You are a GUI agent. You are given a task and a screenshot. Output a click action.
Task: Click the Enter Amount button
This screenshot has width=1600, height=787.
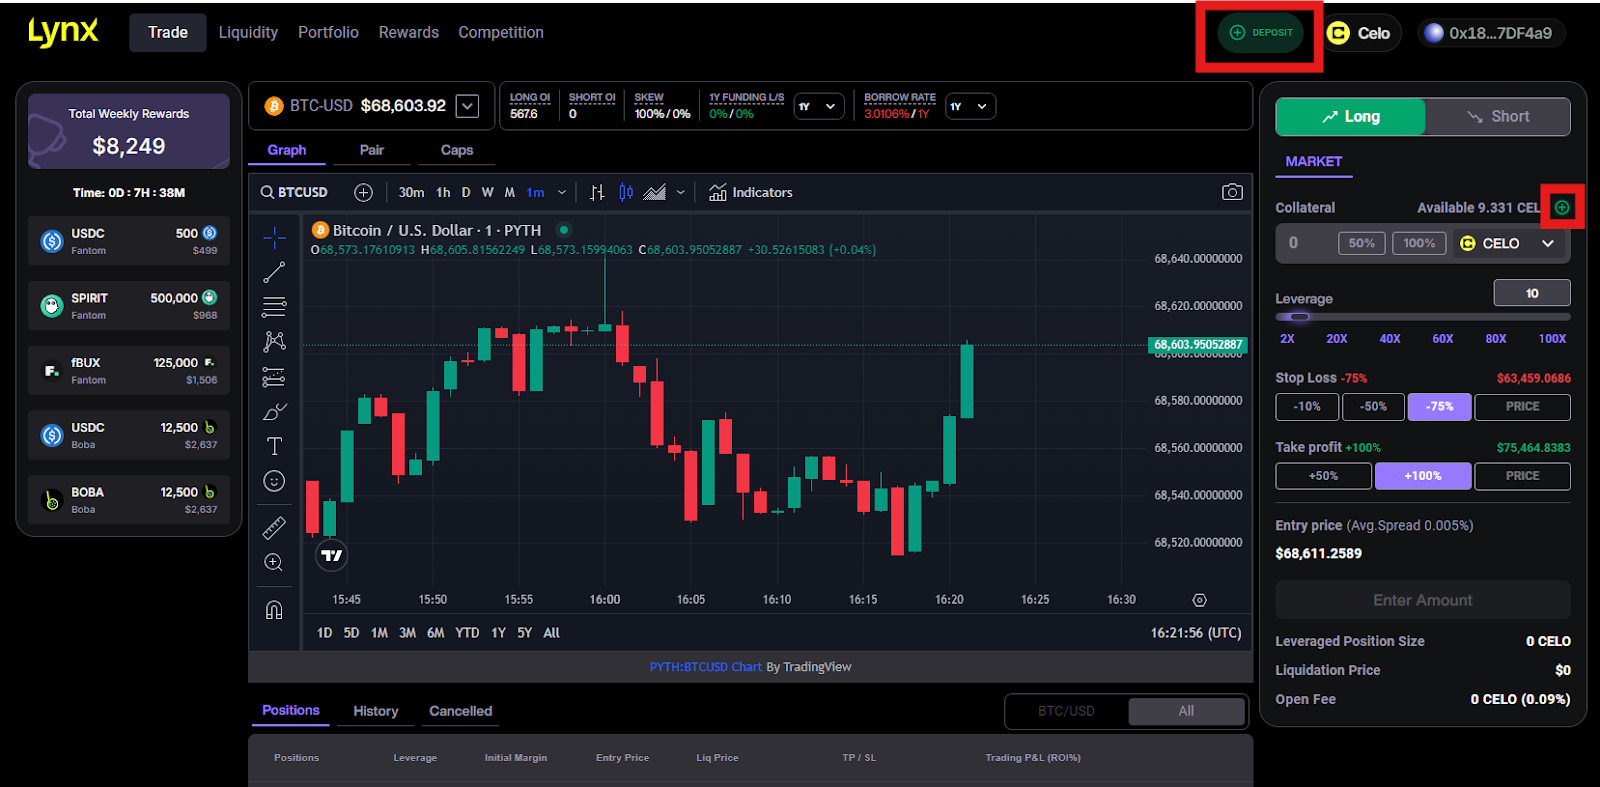(x=1423, y=600)
